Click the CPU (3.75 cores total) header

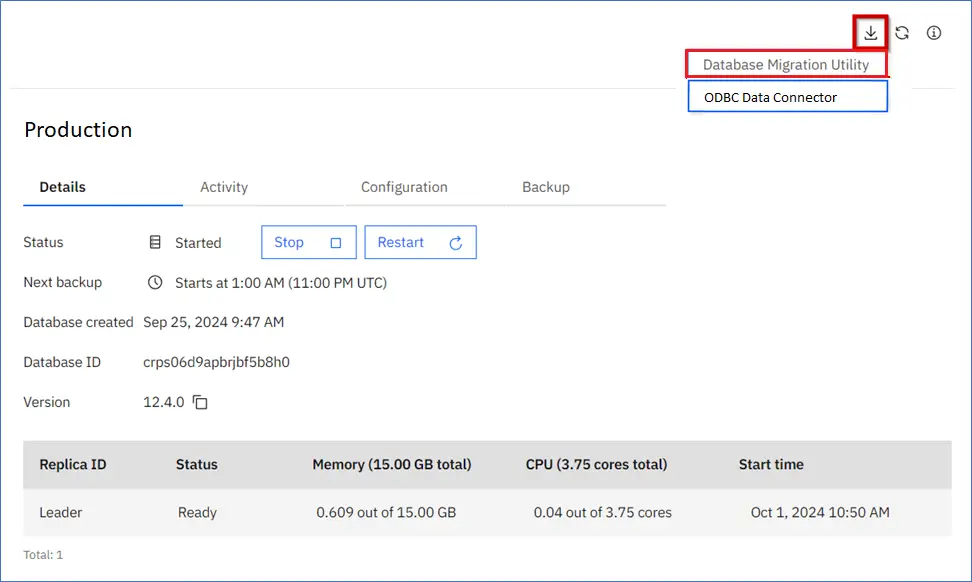click(x=596, y=464)
